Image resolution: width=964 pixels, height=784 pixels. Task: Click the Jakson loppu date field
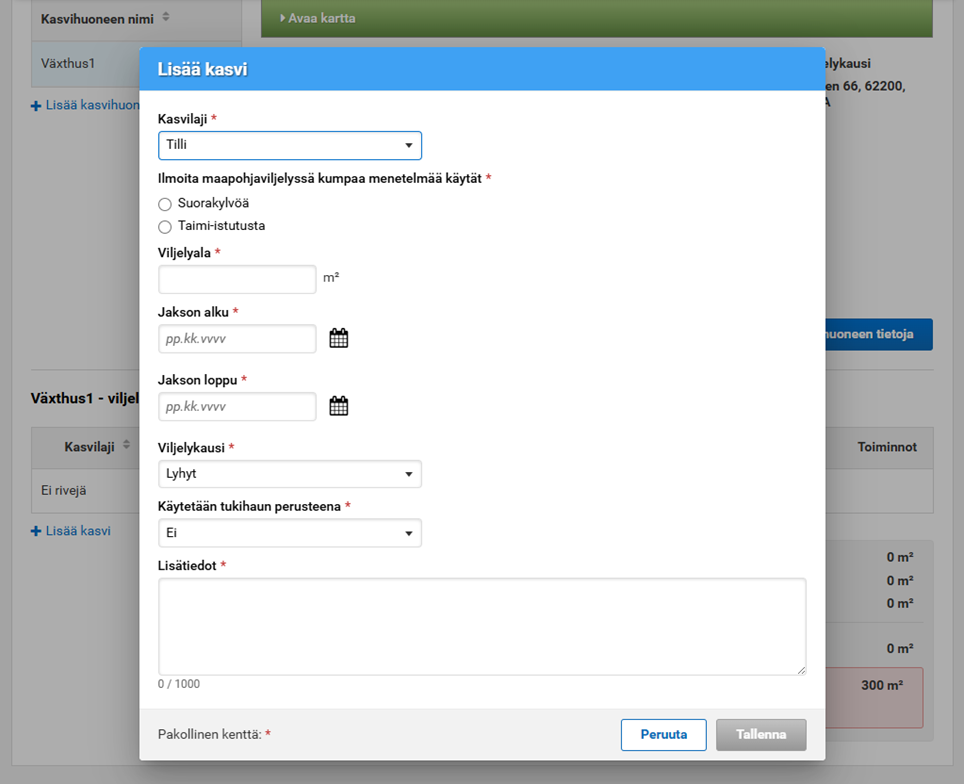click(x=237, y=406)
